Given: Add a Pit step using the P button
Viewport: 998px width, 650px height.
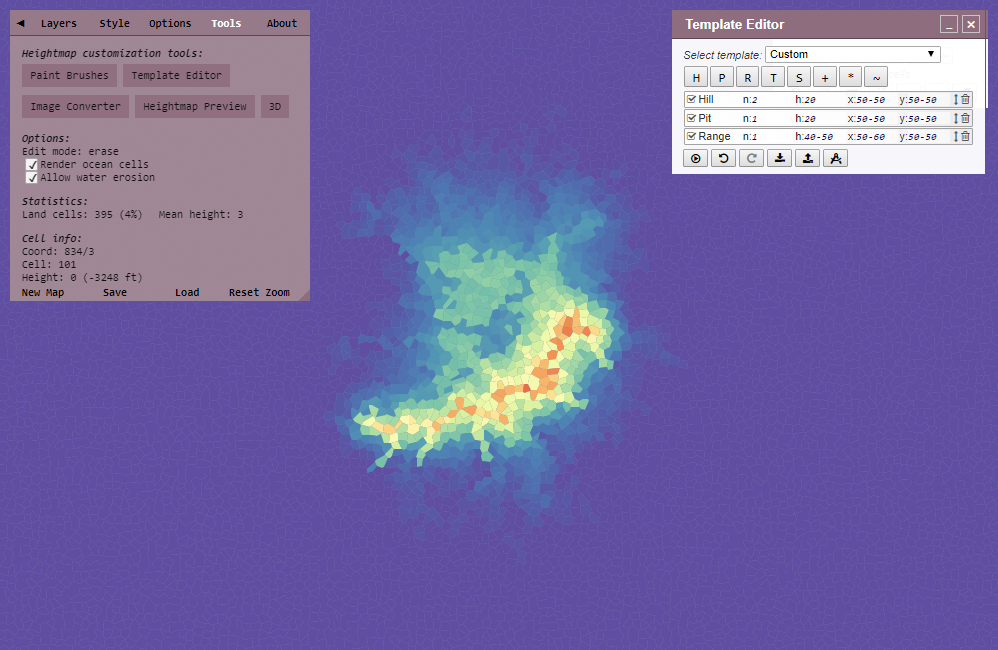Looking at the screenshot, I should [x=722, y=76].
